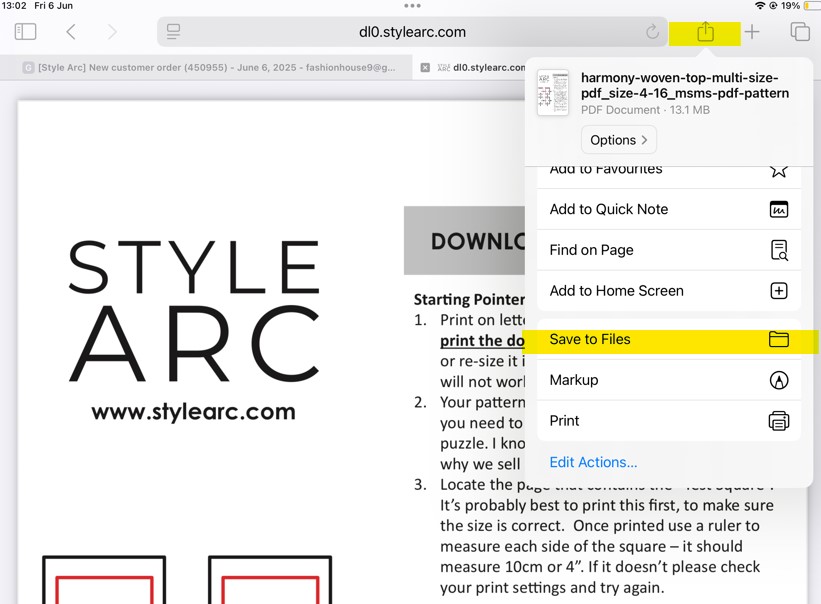
Task: Tap the PDF Document 13.1 MB label
Action: tap(645, 110)
